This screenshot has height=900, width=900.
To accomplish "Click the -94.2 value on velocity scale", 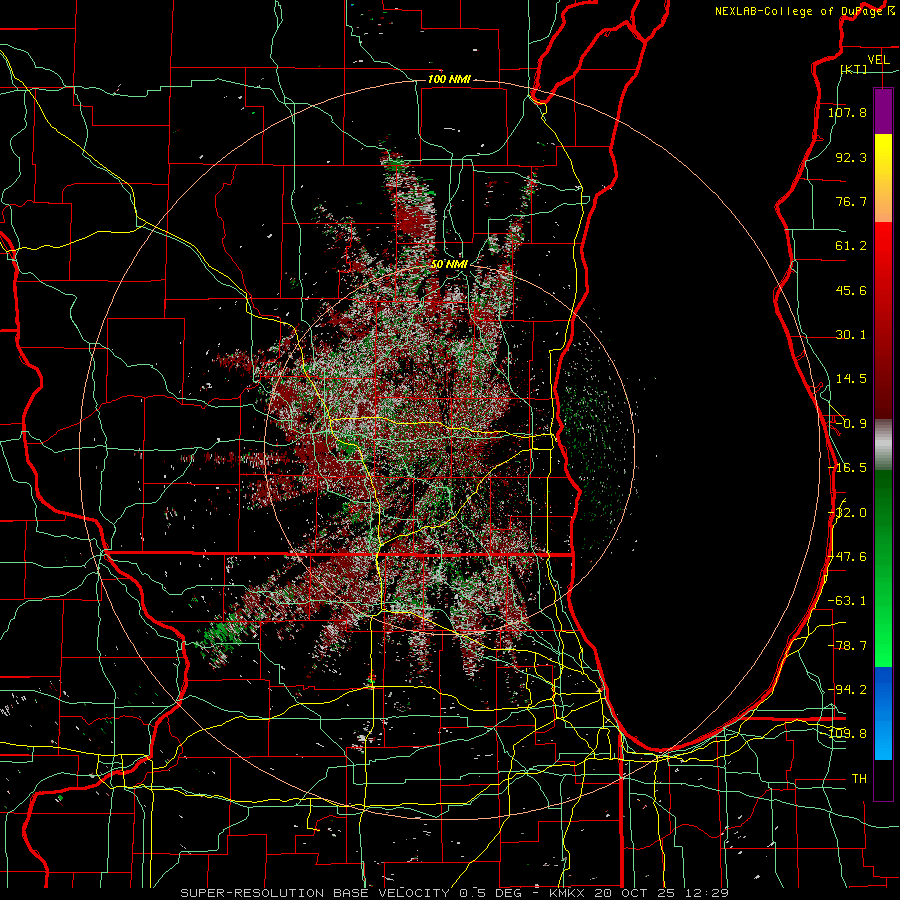I will coord(847,690).
